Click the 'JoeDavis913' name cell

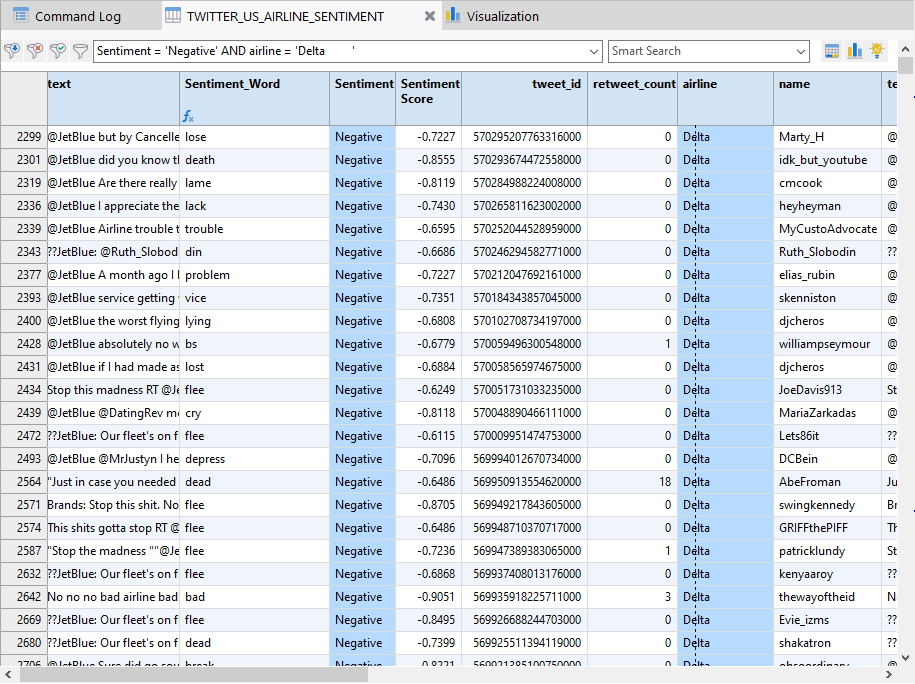click(x=827, y=390)
